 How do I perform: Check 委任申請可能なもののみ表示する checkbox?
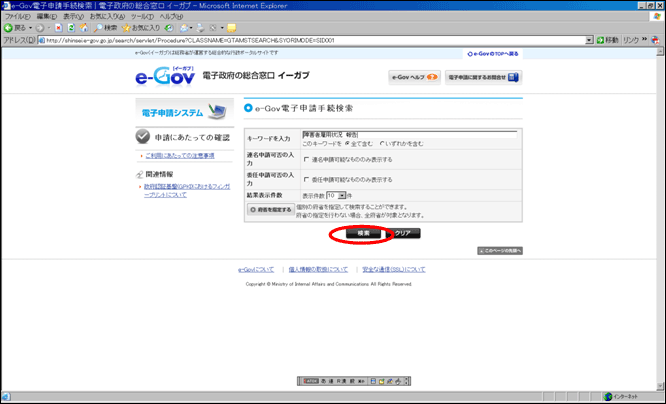click(306, 179)
